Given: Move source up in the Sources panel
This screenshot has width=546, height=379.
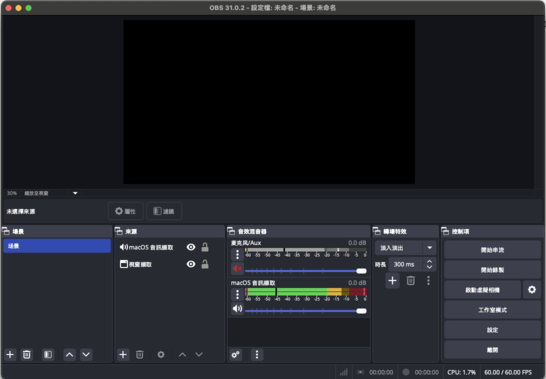Looking at the screenshot, I should 182,355.
